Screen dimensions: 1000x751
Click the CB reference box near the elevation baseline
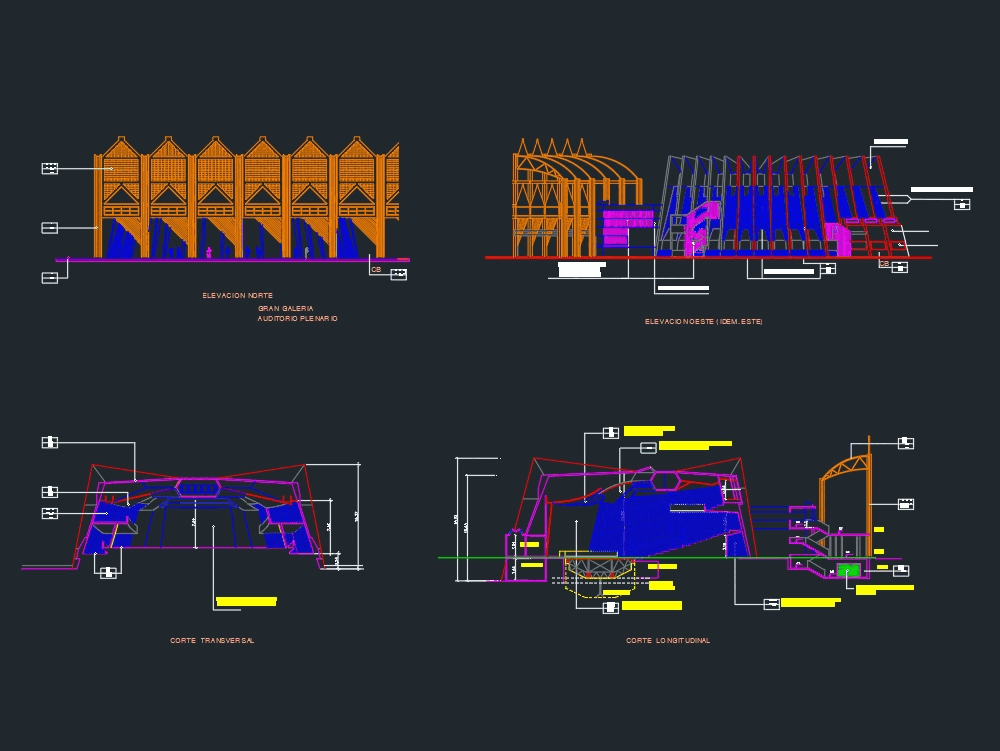pos(376,268)
